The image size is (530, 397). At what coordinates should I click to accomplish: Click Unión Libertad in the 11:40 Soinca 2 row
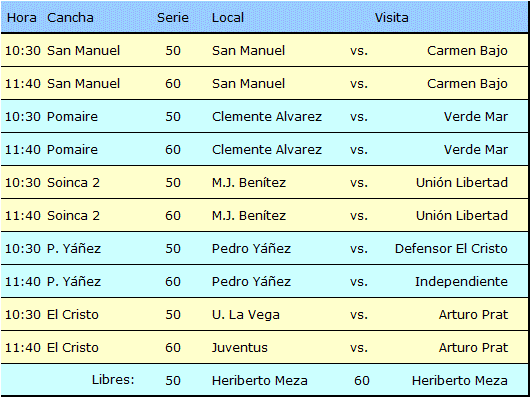[462, 216]
